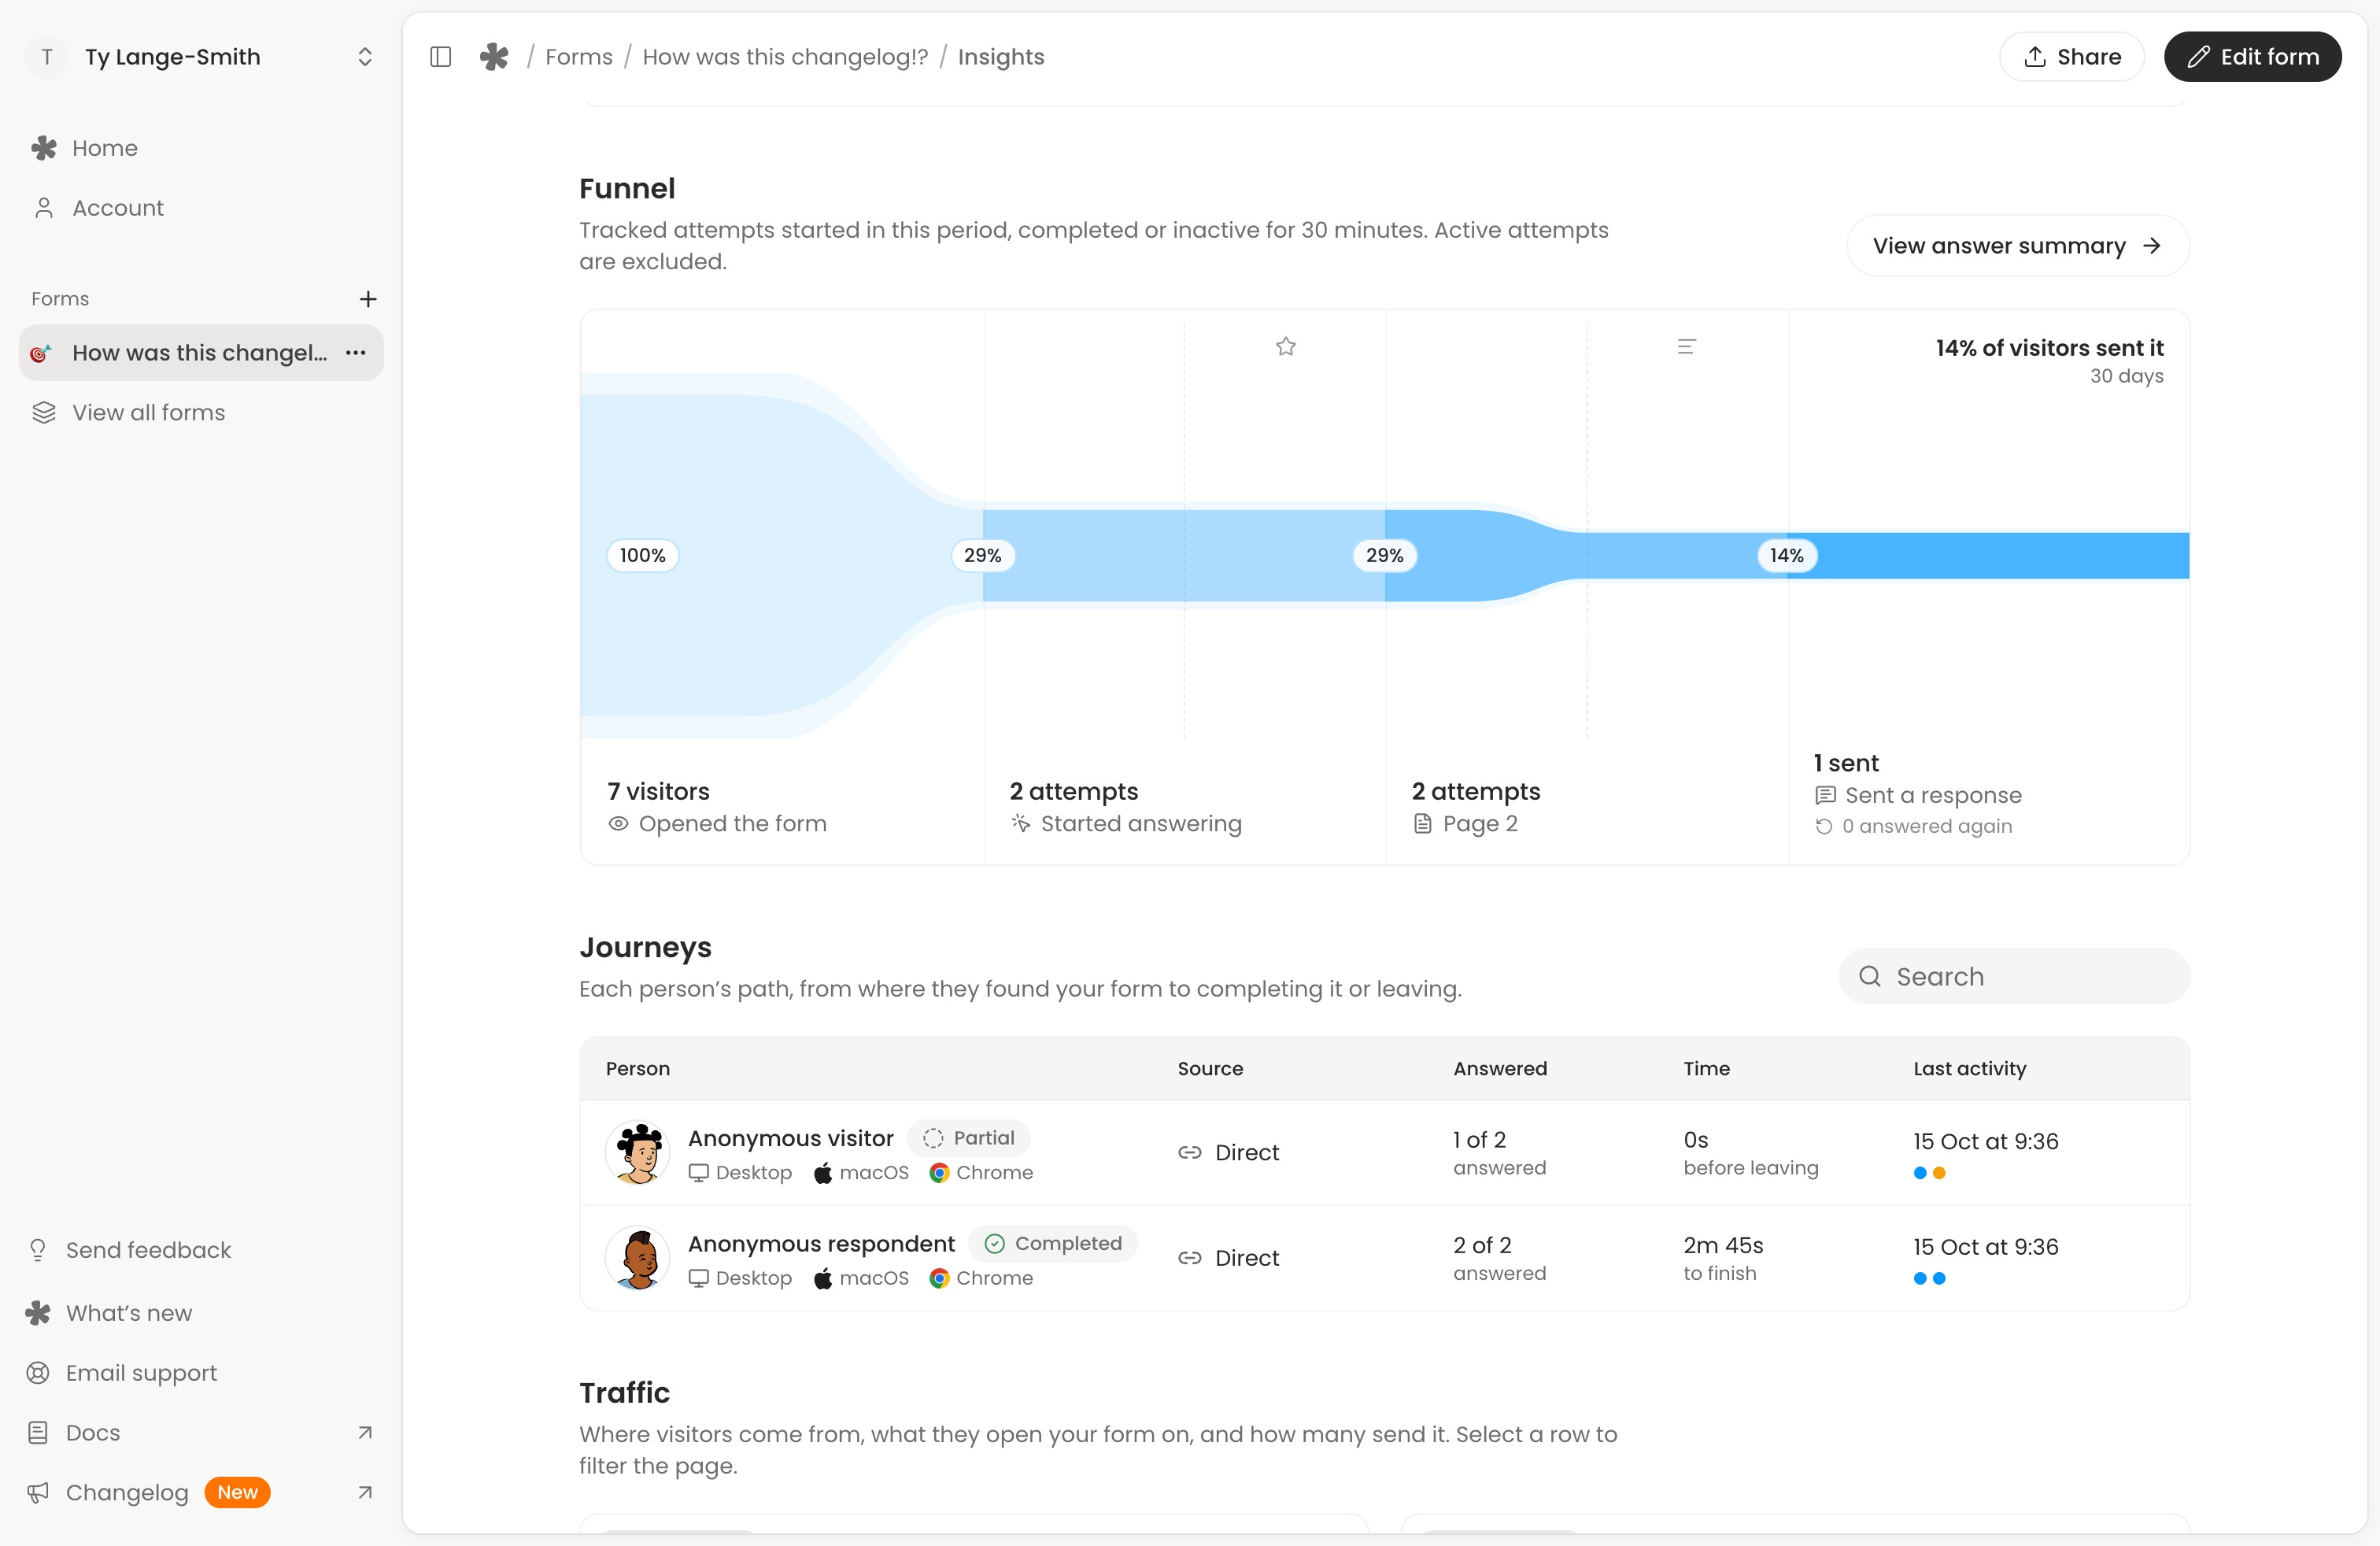Click the Partial status badge
Viewport: 2380px width, 1546px height.
(968, 1138)
